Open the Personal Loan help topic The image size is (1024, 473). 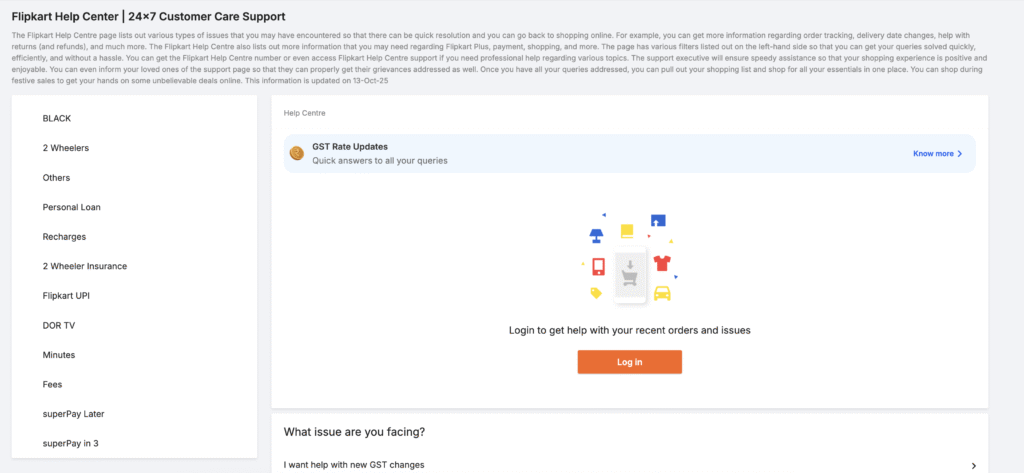coord(71,207)
